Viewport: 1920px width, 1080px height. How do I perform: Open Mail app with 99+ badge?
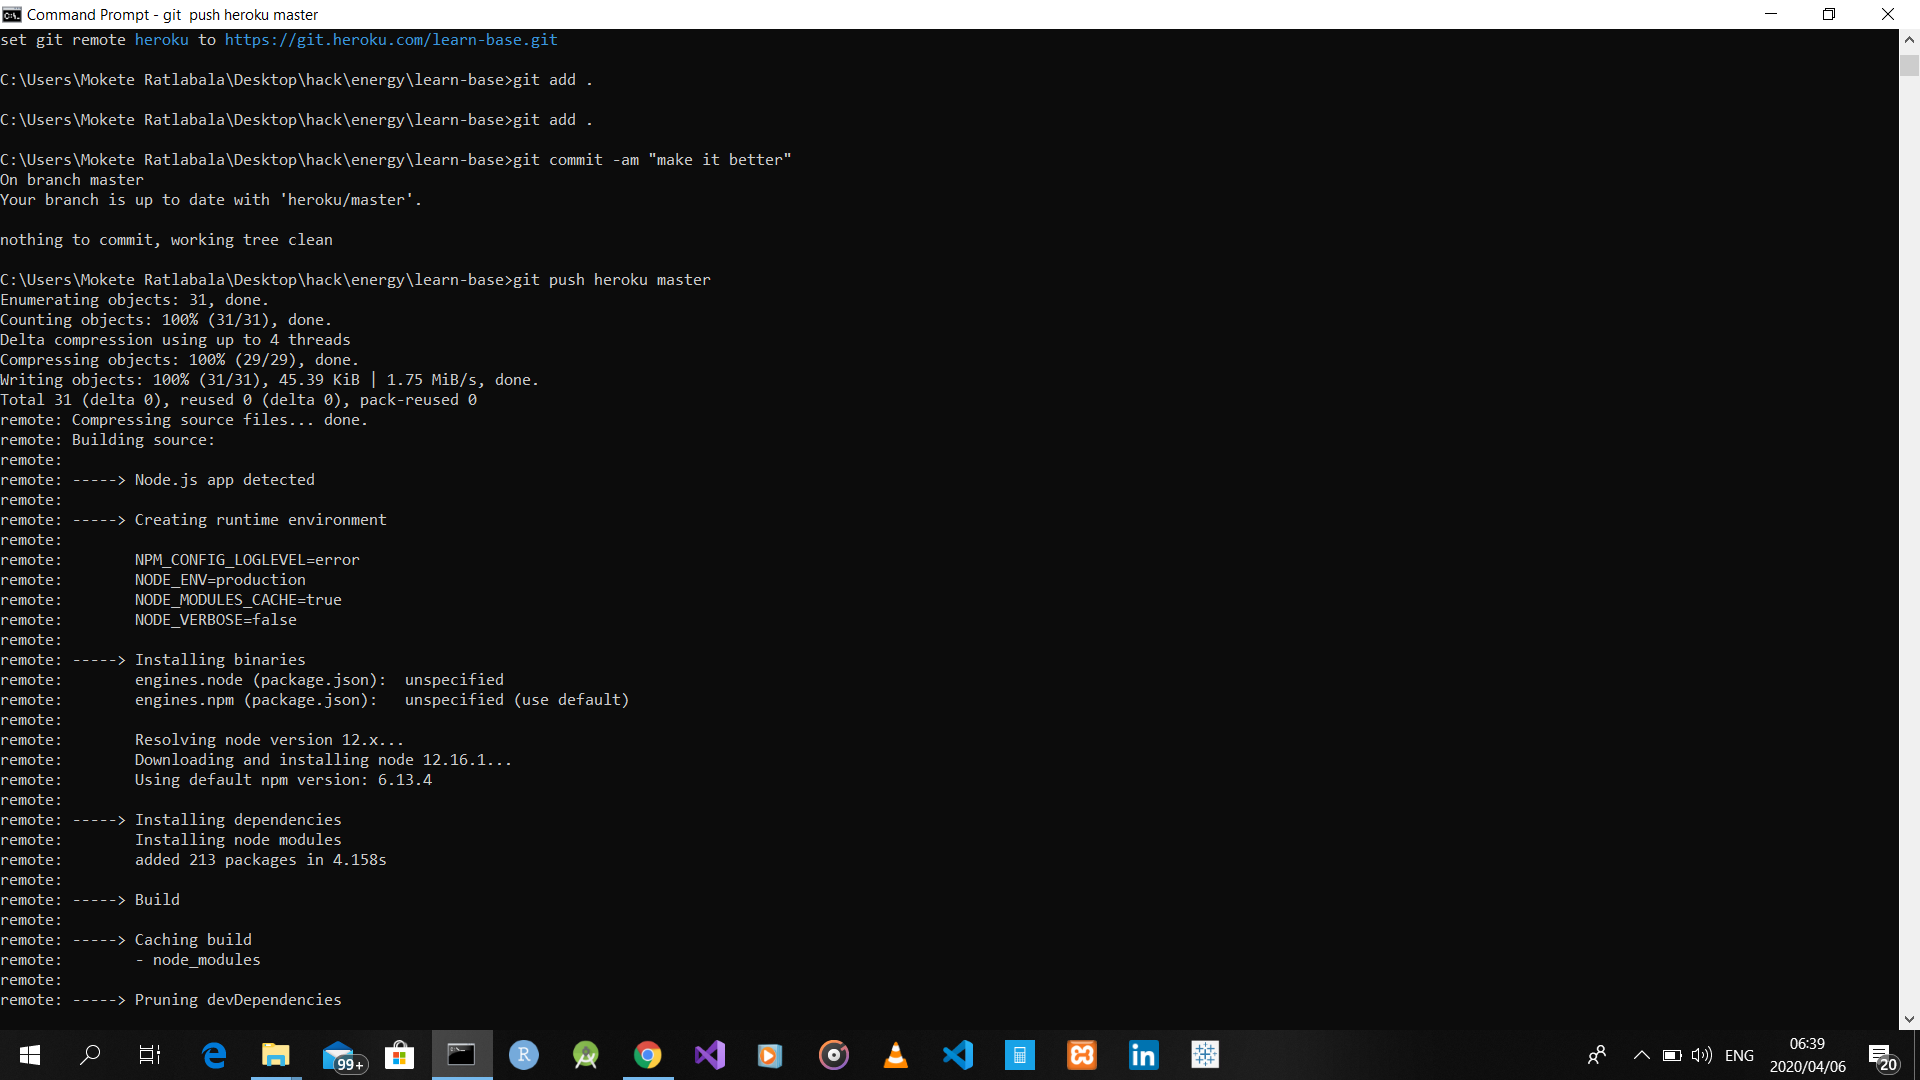(340, 1055)
